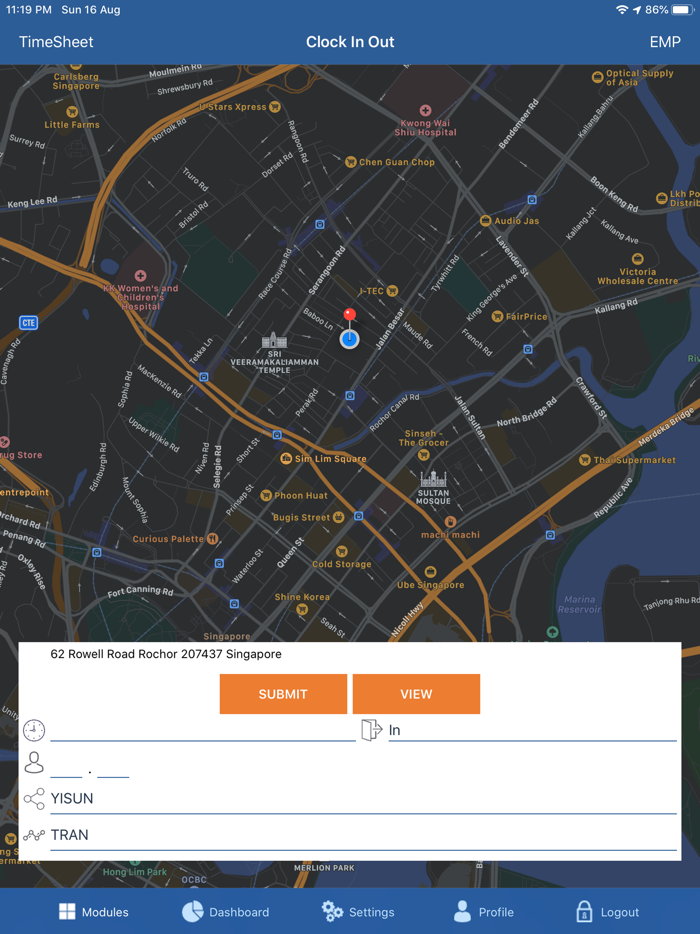Click the battery indicator in status bar
Screen dimensions: 700x934
[x=682, y=10]
